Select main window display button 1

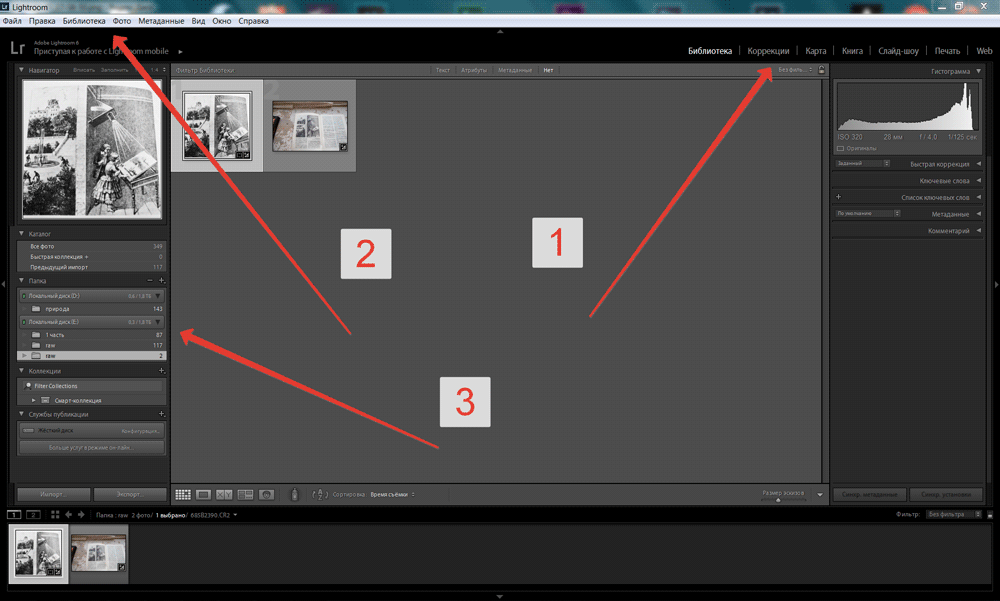[14, 514]
